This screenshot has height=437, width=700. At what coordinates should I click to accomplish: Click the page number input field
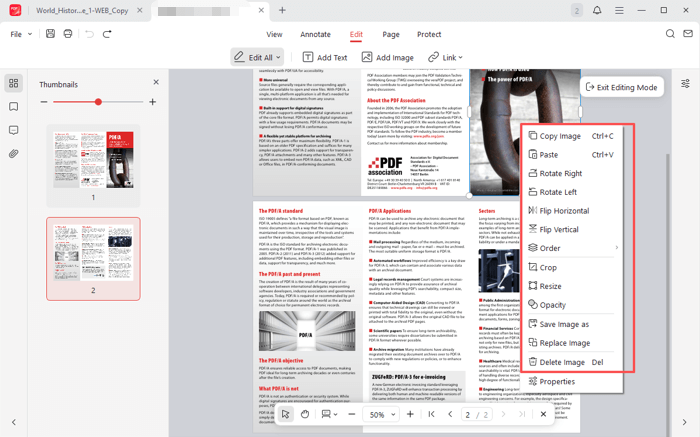pos(467,415)
